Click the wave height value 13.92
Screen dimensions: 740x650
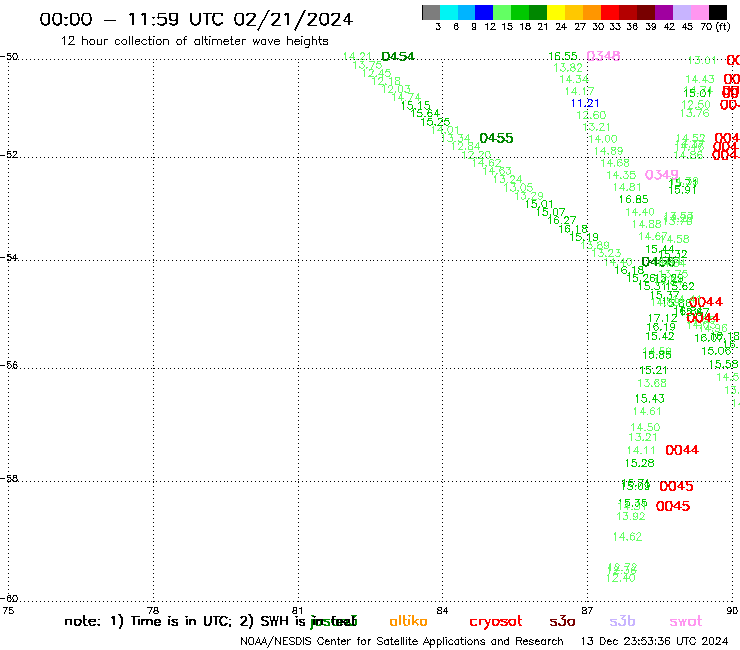631,516
